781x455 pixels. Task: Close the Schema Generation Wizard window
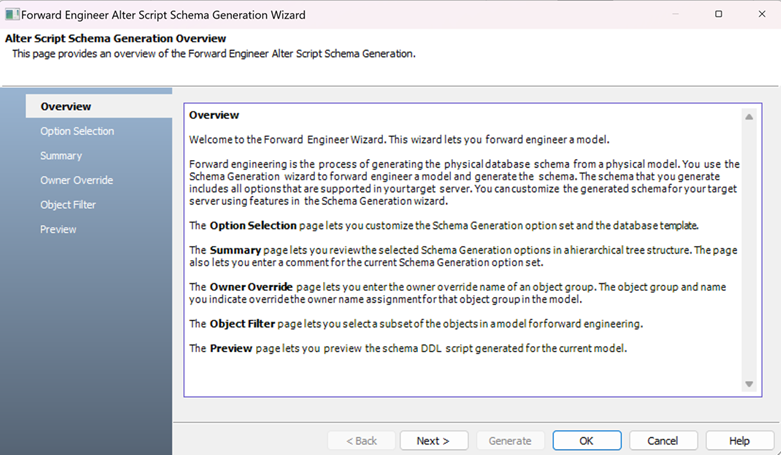tap(762, 14)
